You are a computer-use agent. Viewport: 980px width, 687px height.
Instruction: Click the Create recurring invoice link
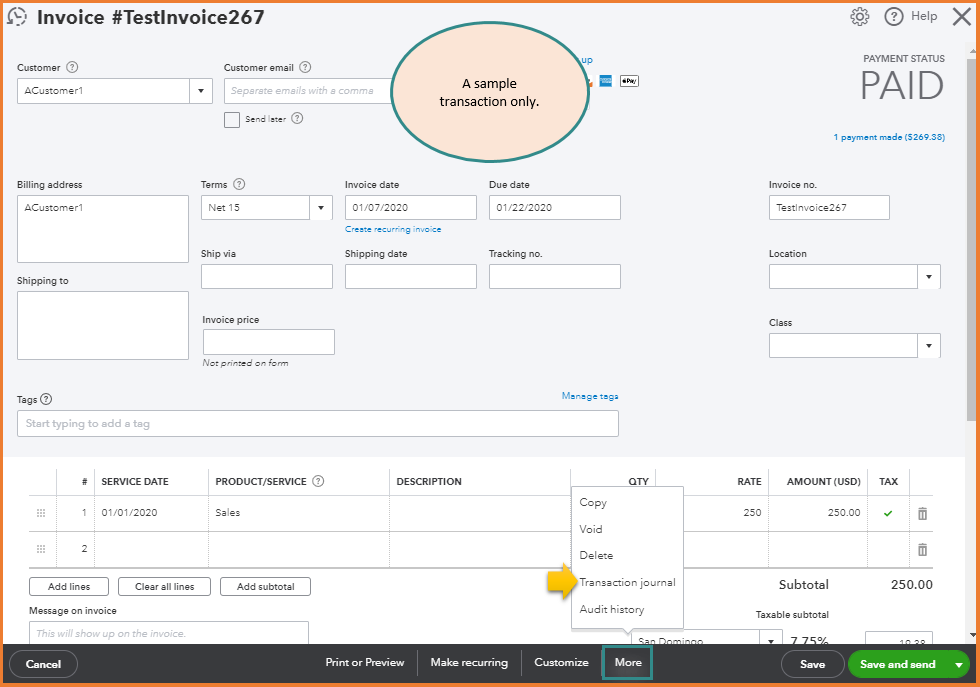393,229
